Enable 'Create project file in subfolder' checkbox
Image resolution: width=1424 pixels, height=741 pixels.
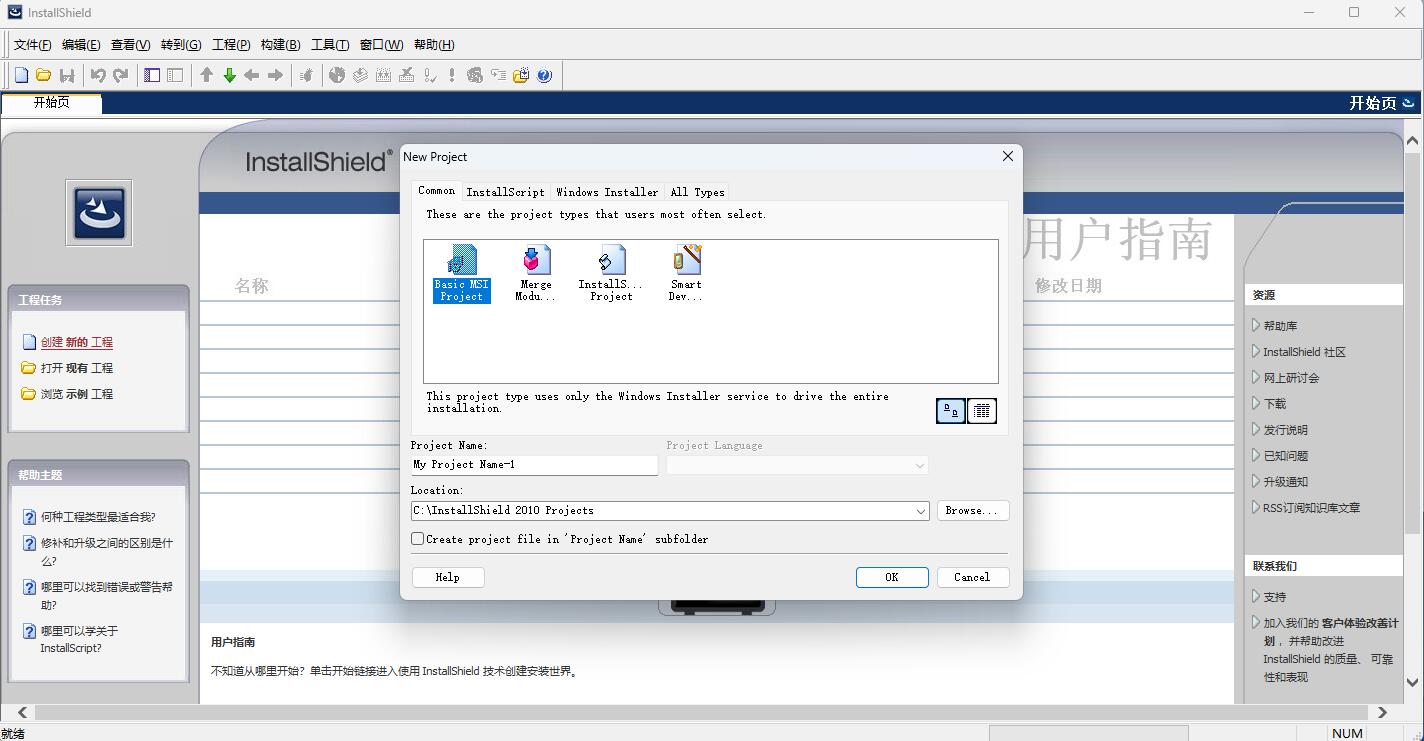pos(418,538)
